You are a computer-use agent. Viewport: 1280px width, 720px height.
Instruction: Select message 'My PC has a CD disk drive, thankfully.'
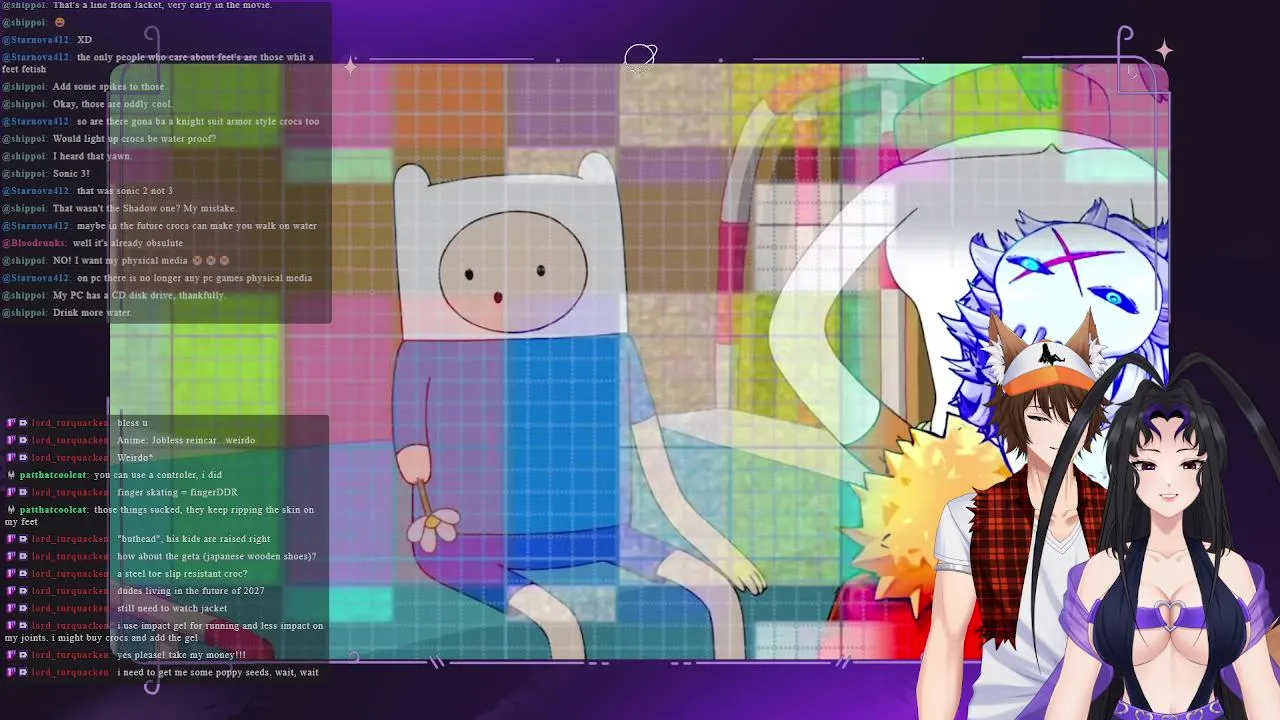(139, 296)
